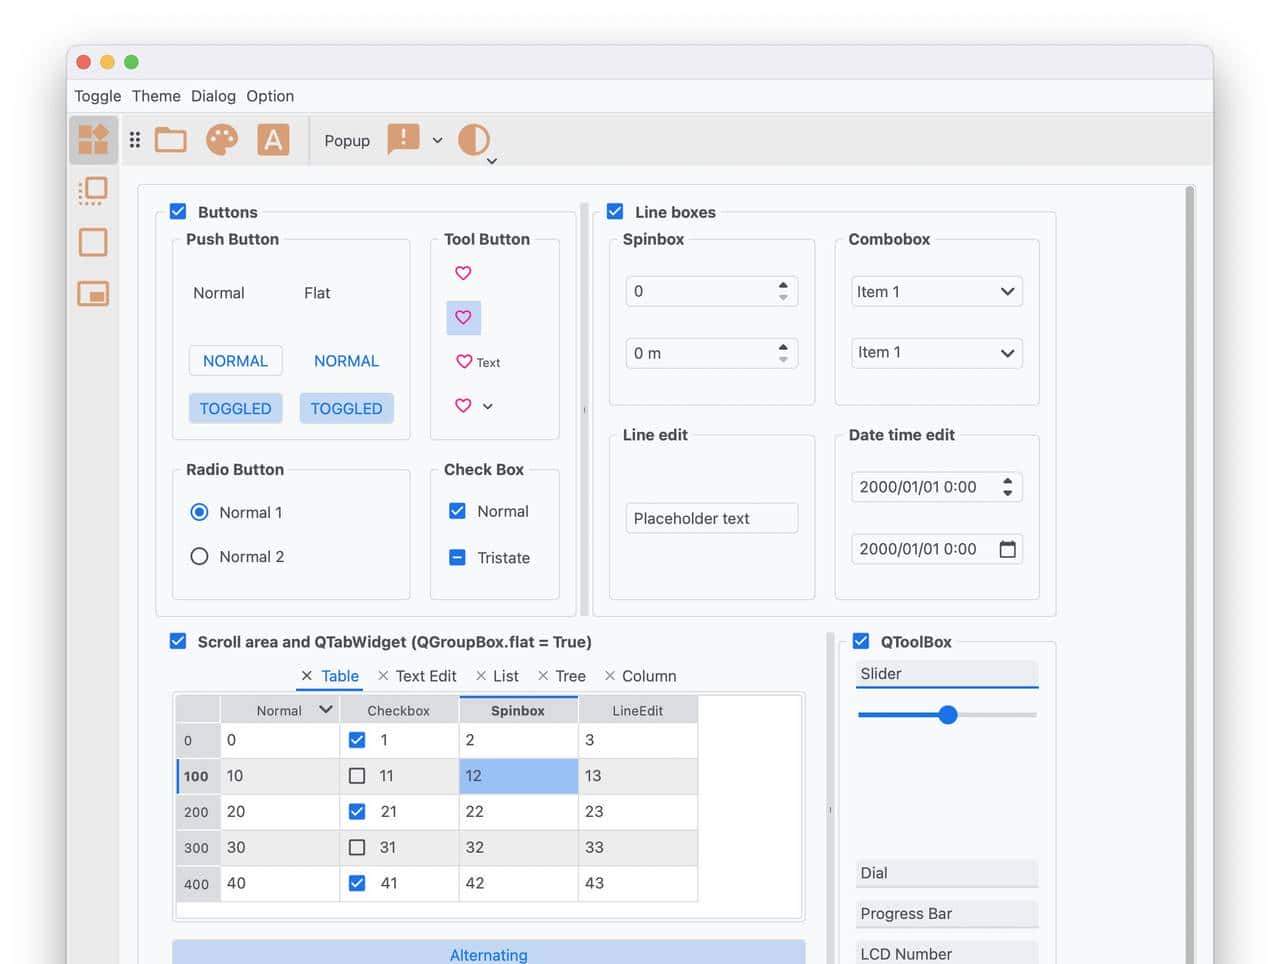
Task: Select the Normal 2 radio button
Action: (x=200, y=557)
